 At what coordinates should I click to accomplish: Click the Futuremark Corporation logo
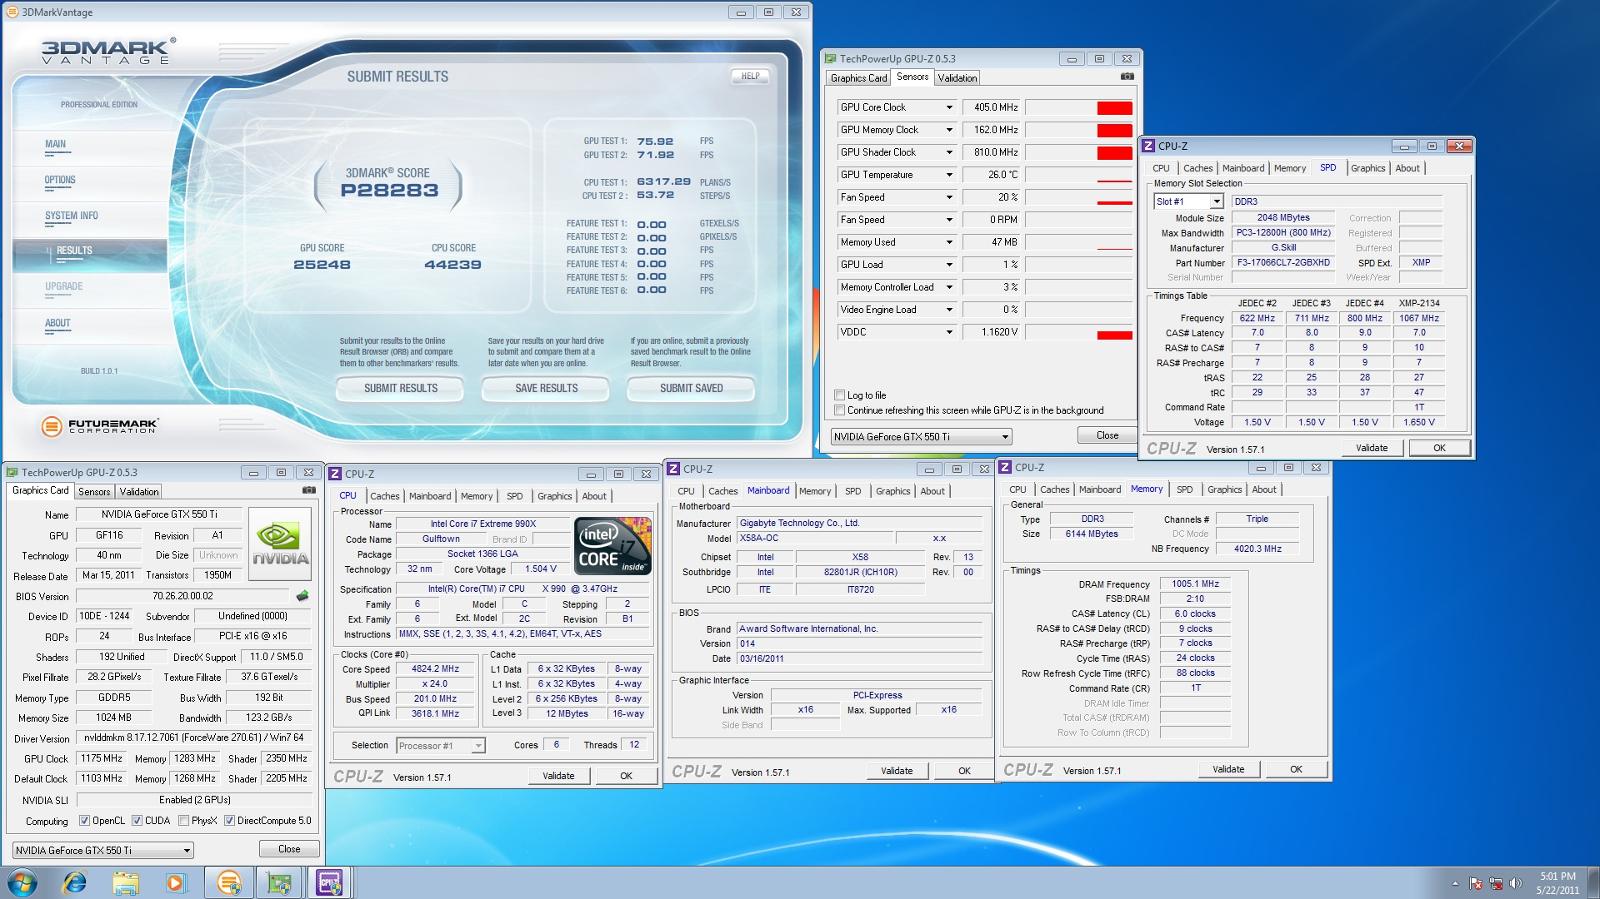(x=98, y=426)
